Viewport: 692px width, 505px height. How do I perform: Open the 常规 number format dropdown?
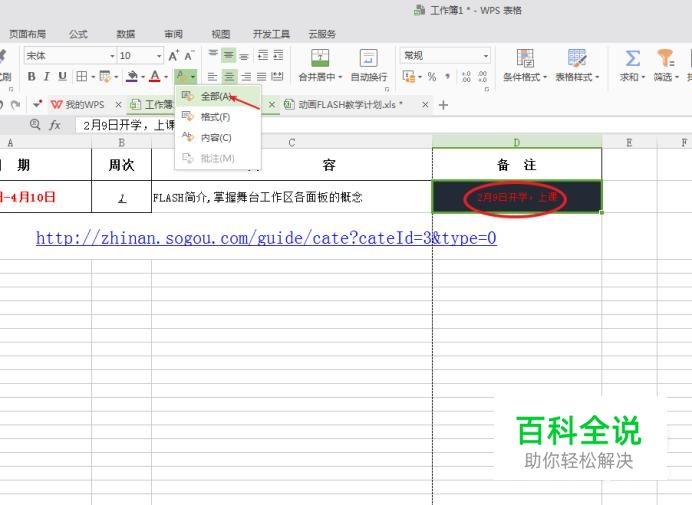(486, 56)
